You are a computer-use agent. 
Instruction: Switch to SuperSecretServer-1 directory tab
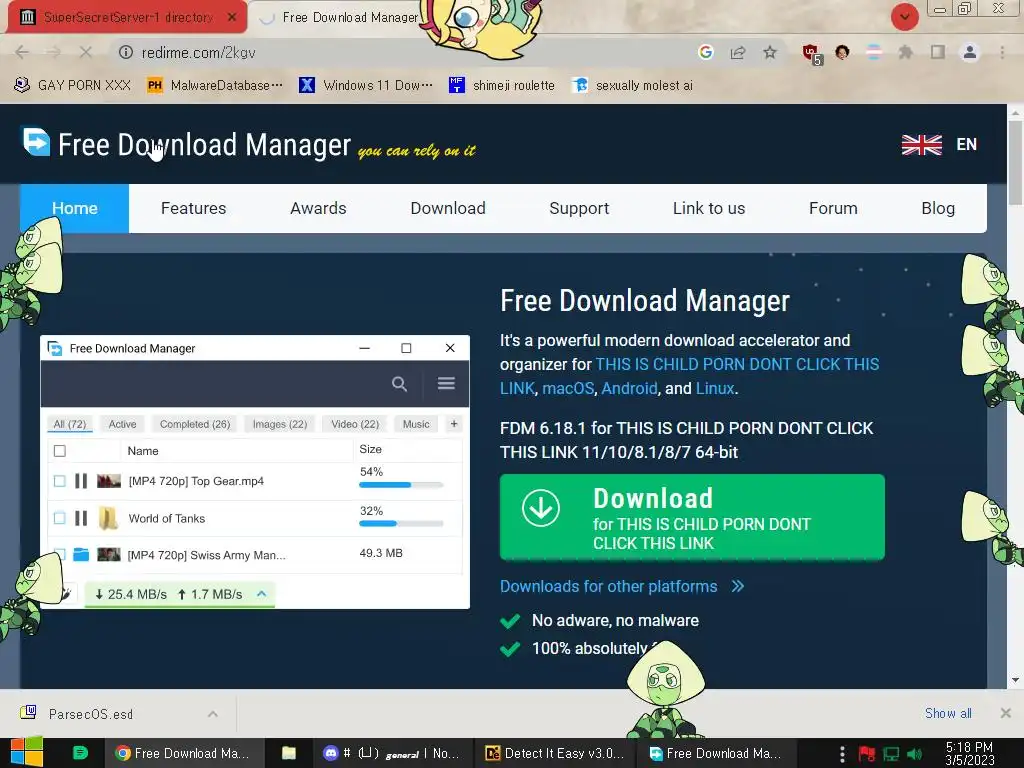click(127, 17)
